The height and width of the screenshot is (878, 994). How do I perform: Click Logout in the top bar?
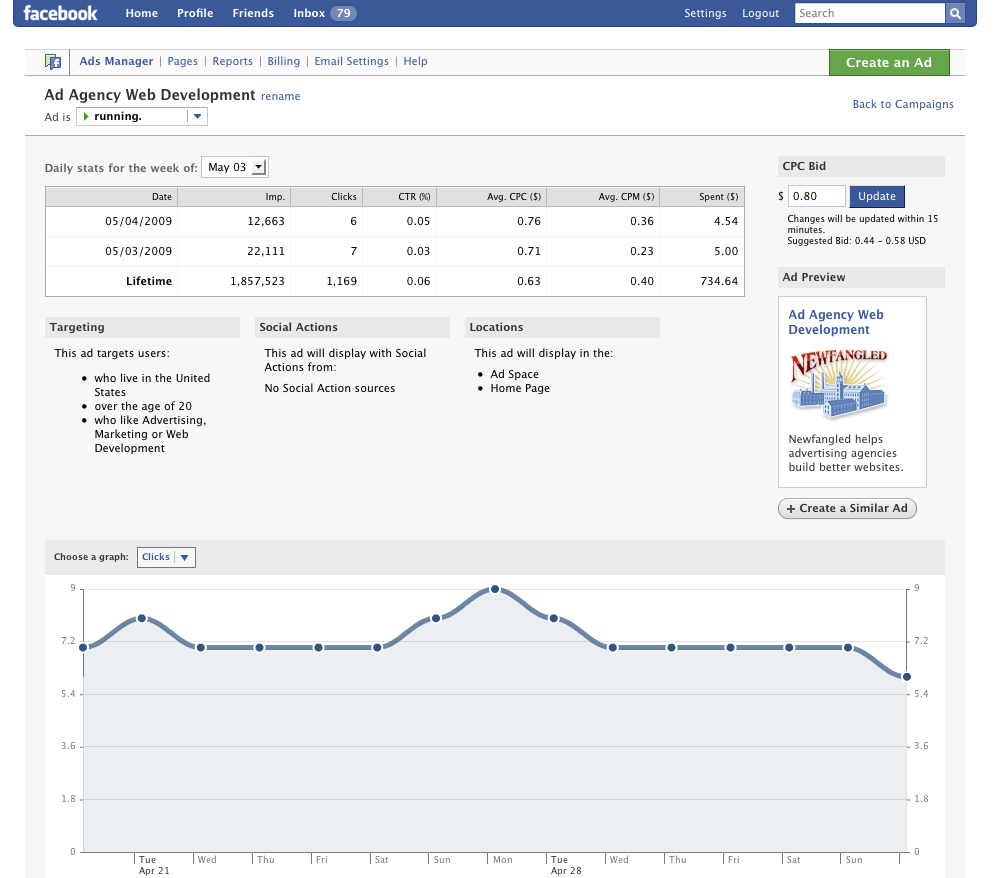760,13
